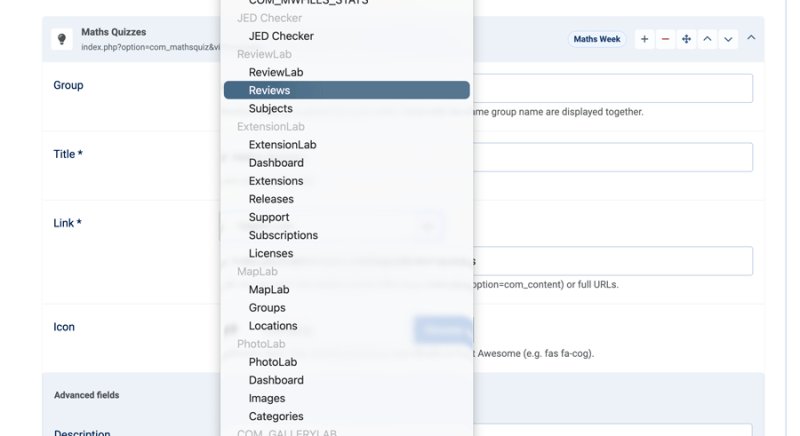Click into the Link input field

(x=612, y=261)
